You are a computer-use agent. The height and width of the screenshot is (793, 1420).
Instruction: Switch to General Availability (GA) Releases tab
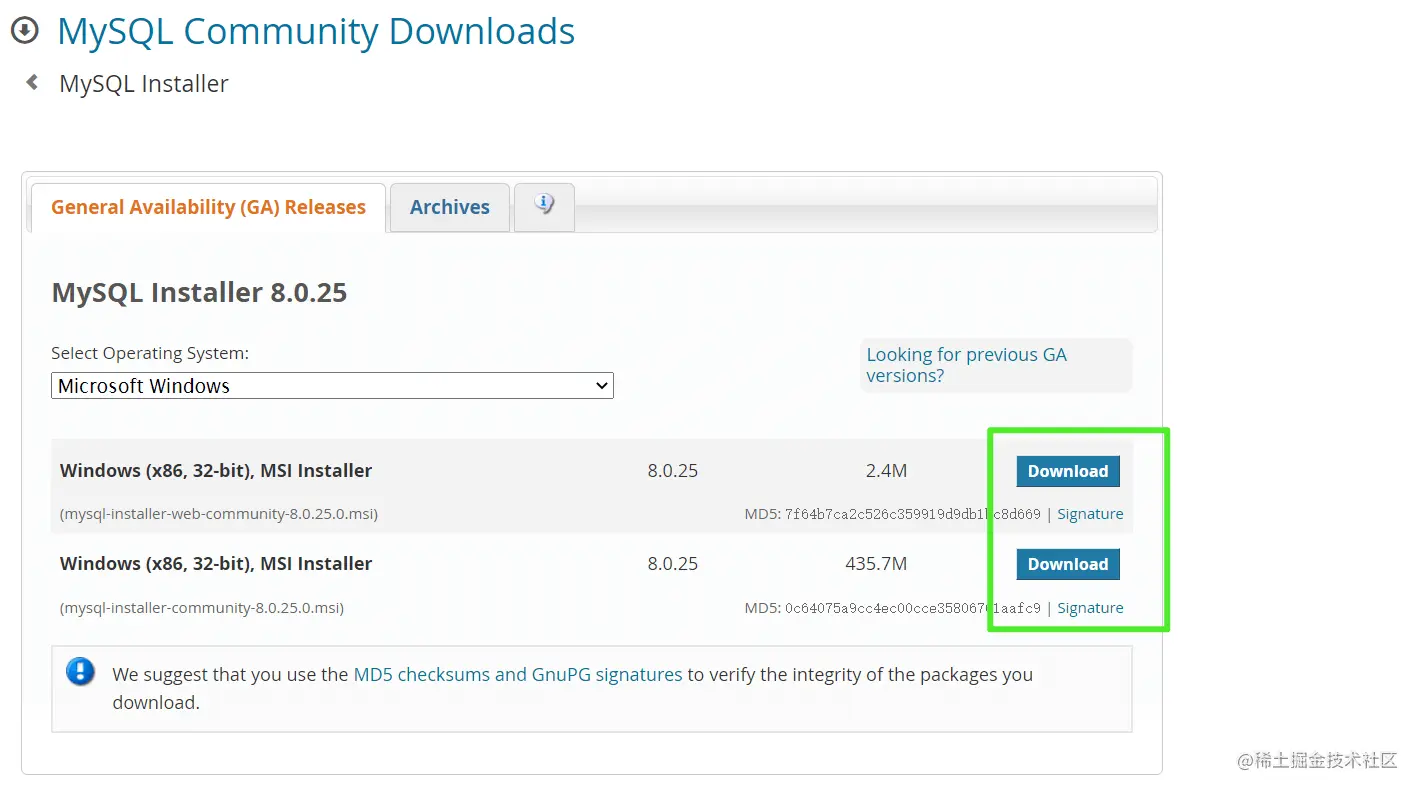(208, 207)
